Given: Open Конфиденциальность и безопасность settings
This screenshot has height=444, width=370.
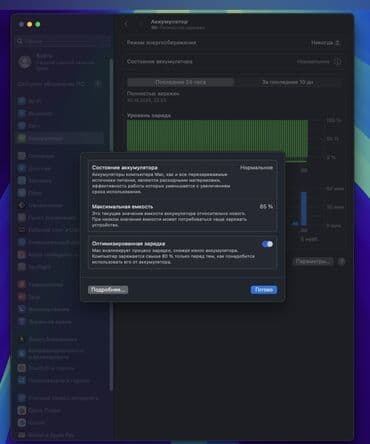Looking at the screenshot, I should (60, 354).
